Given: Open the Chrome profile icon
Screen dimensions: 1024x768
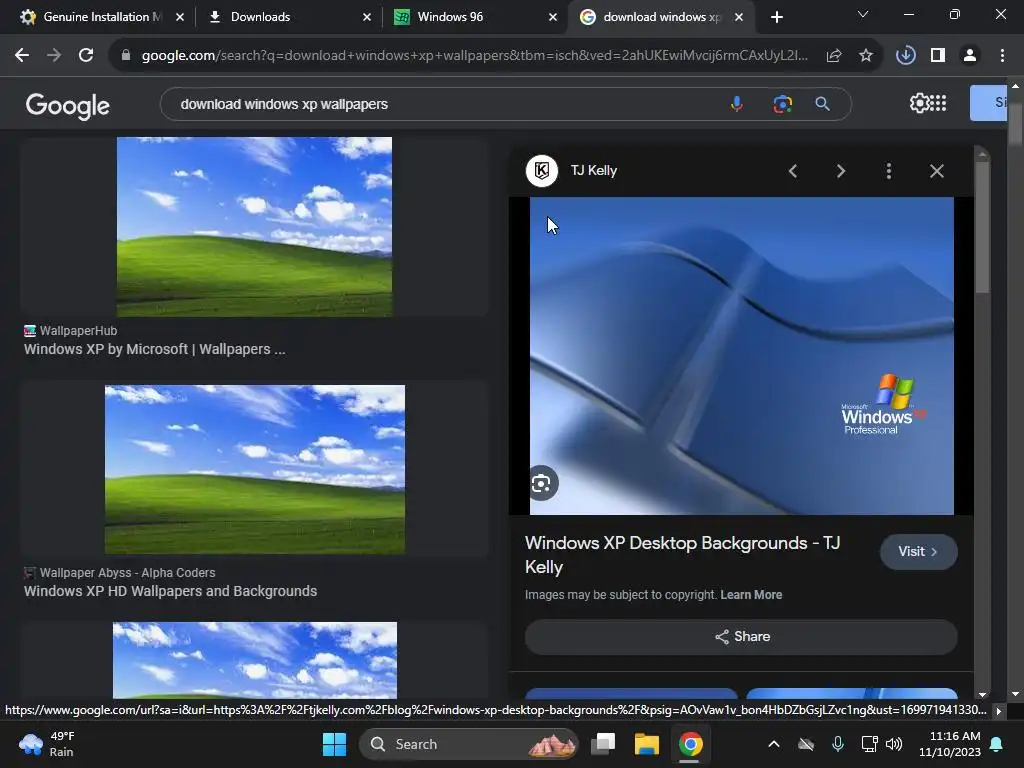Looking at the screenshot, I should [970, 56].
